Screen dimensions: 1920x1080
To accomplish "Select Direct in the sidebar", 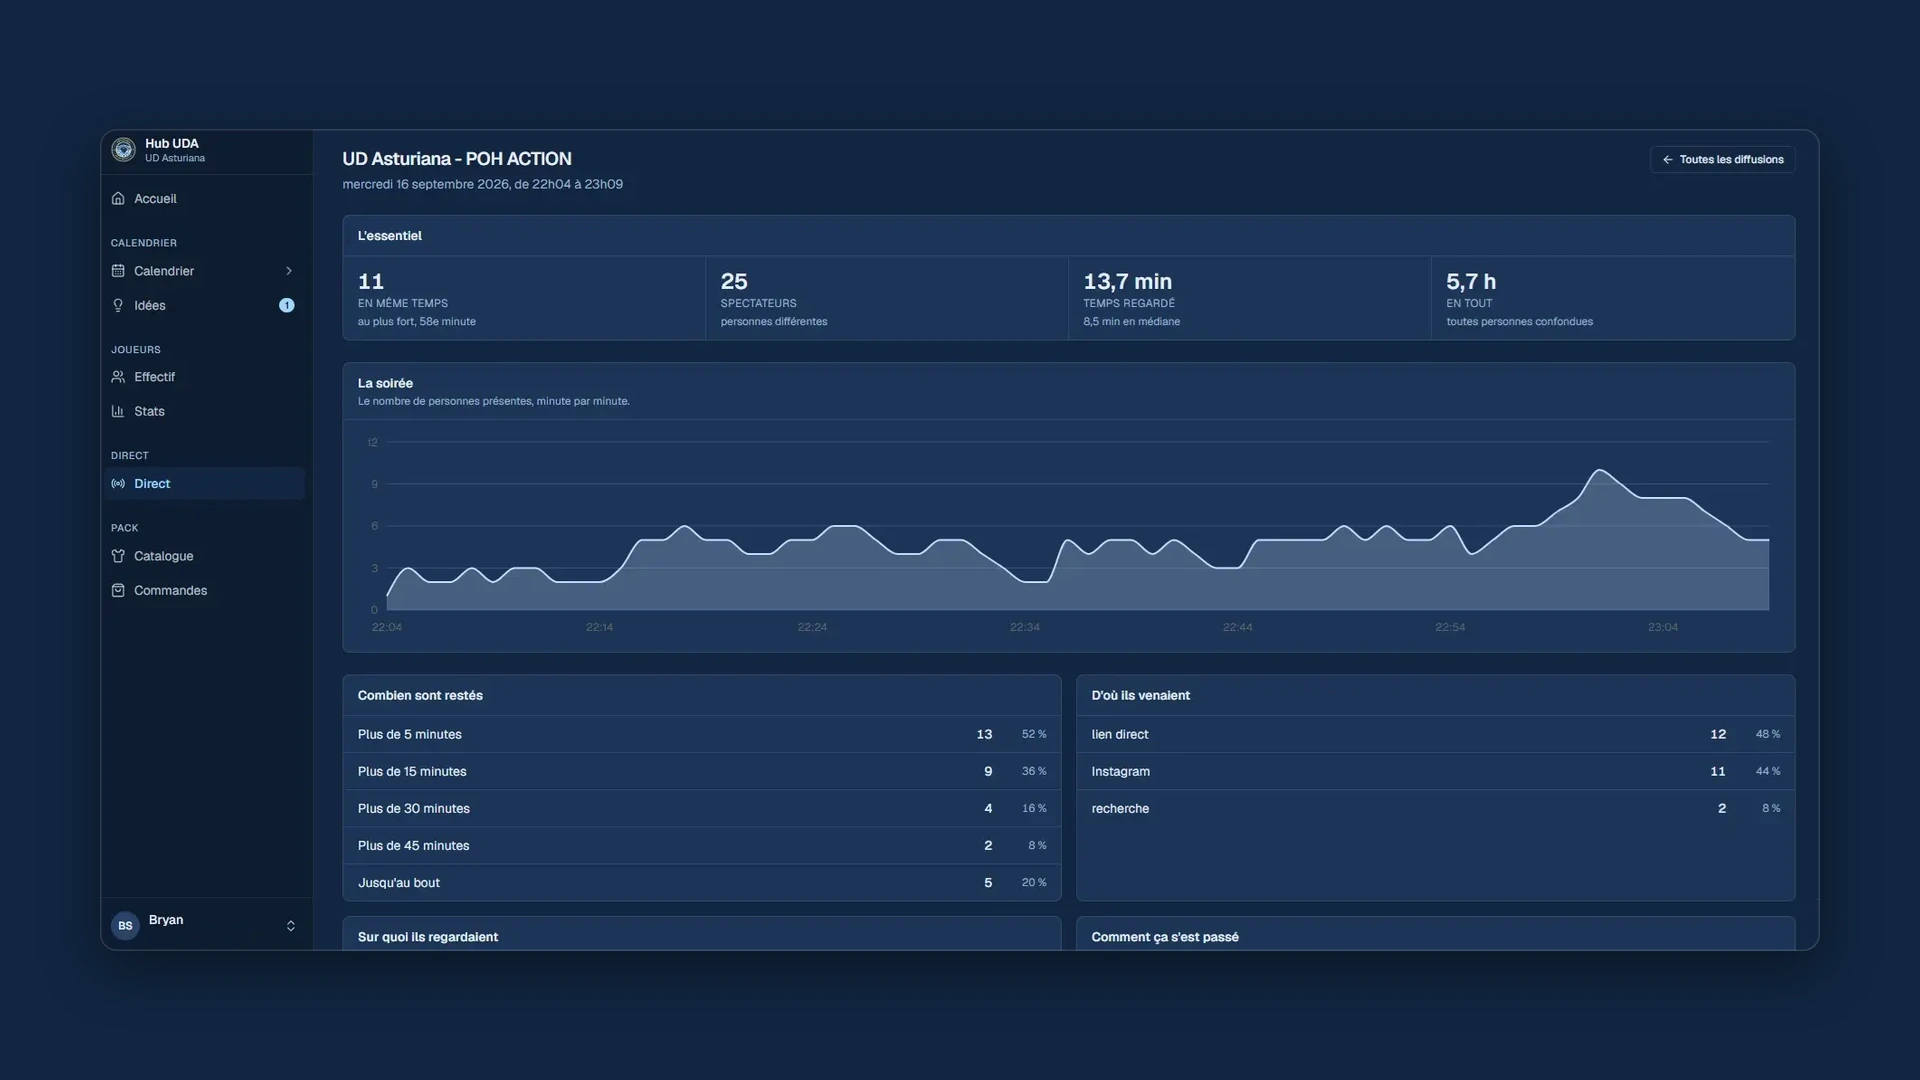I will coord(205,484).
